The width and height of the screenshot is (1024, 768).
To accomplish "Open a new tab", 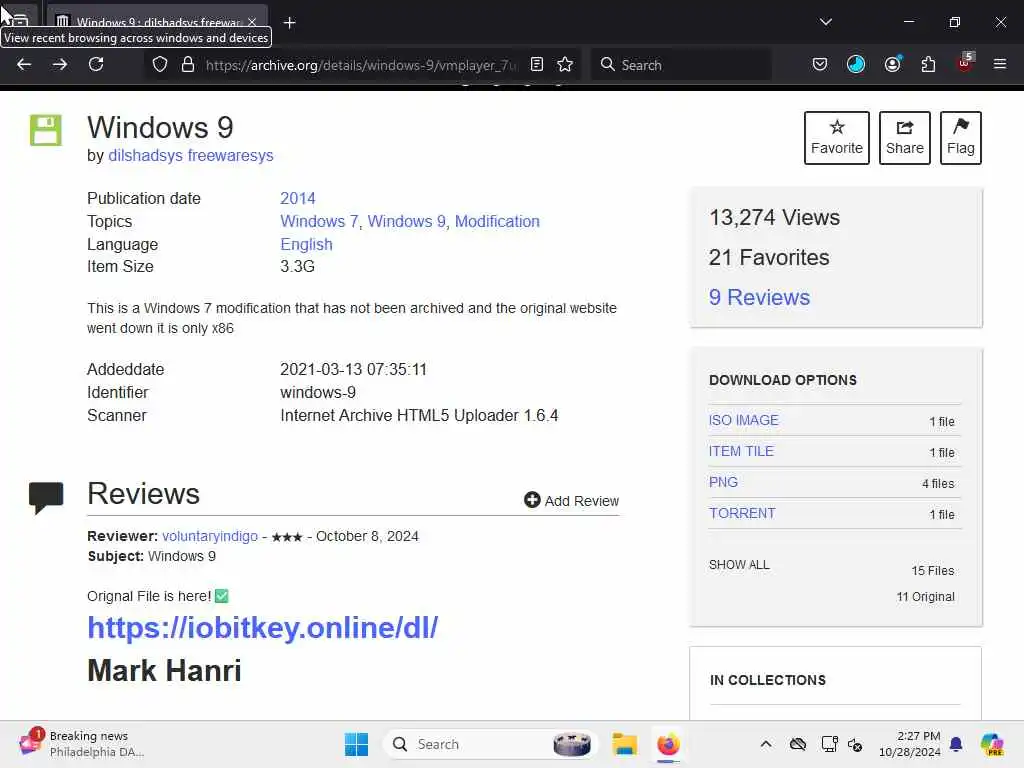I will click(x=289, y=23).
